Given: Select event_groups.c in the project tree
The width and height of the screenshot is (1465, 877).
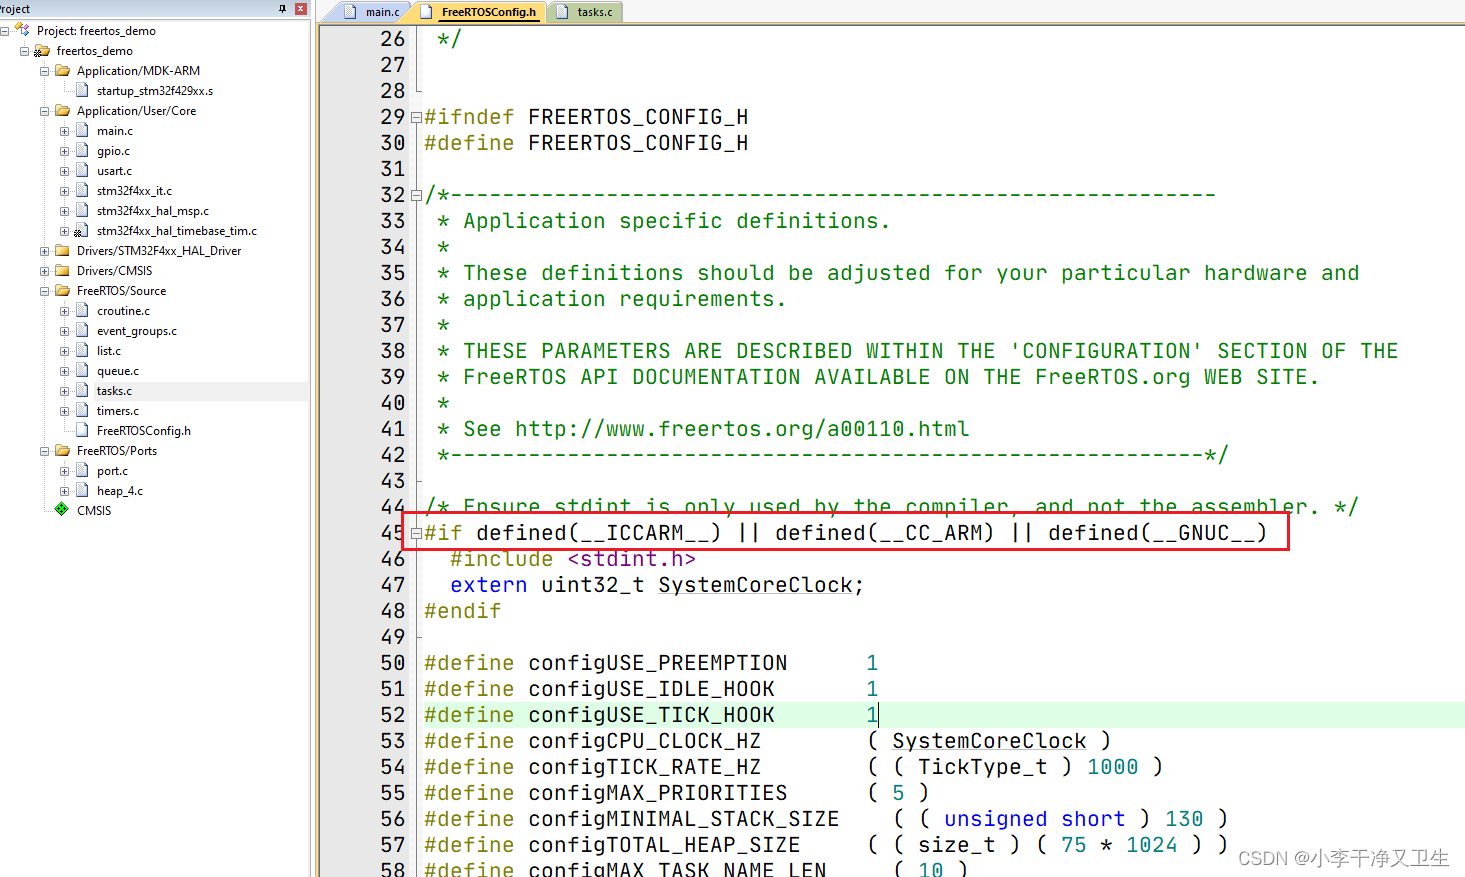Looking at the screenshot, I should (136, 331).
